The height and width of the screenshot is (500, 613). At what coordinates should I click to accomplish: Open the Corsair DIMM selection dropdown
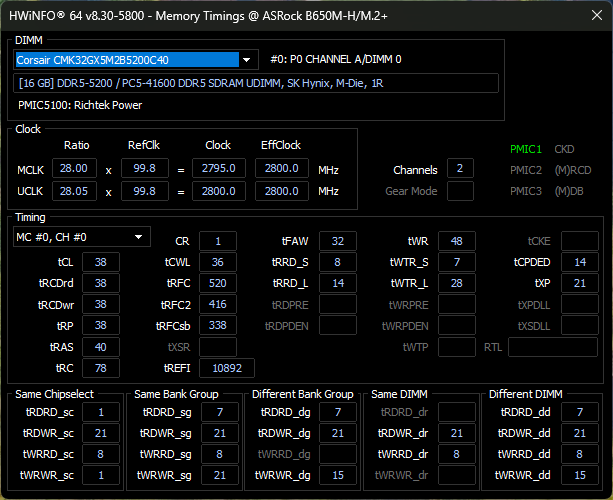[136, 60]
